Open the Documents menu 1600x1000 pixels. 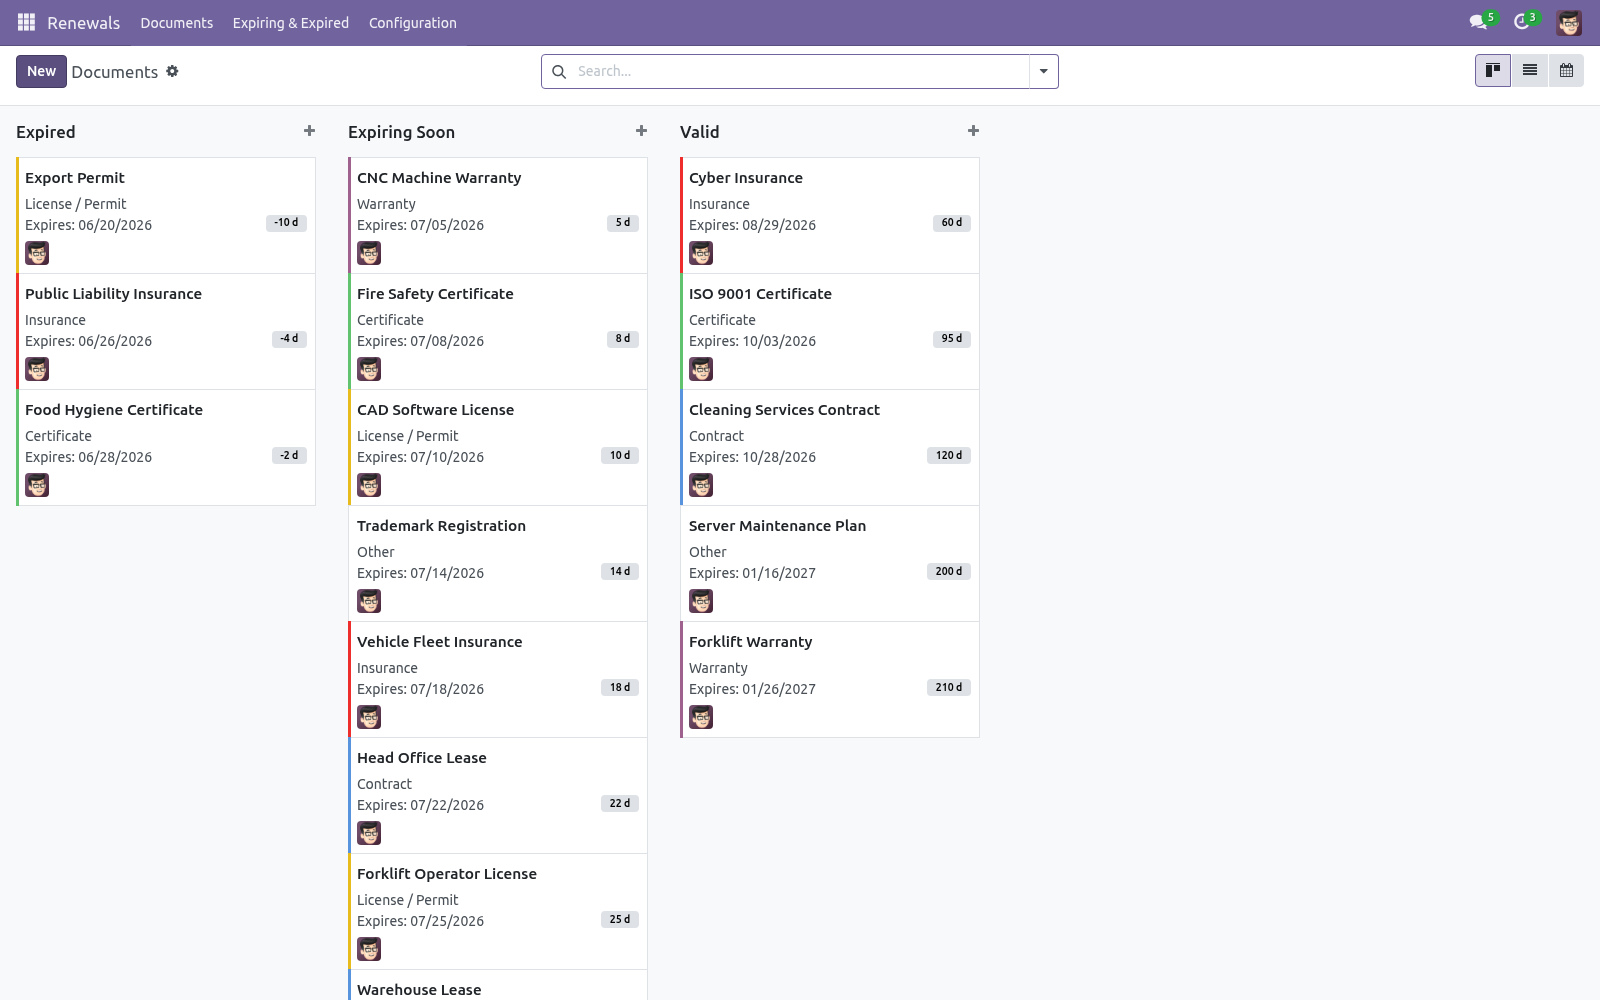(x=176, y=23)
